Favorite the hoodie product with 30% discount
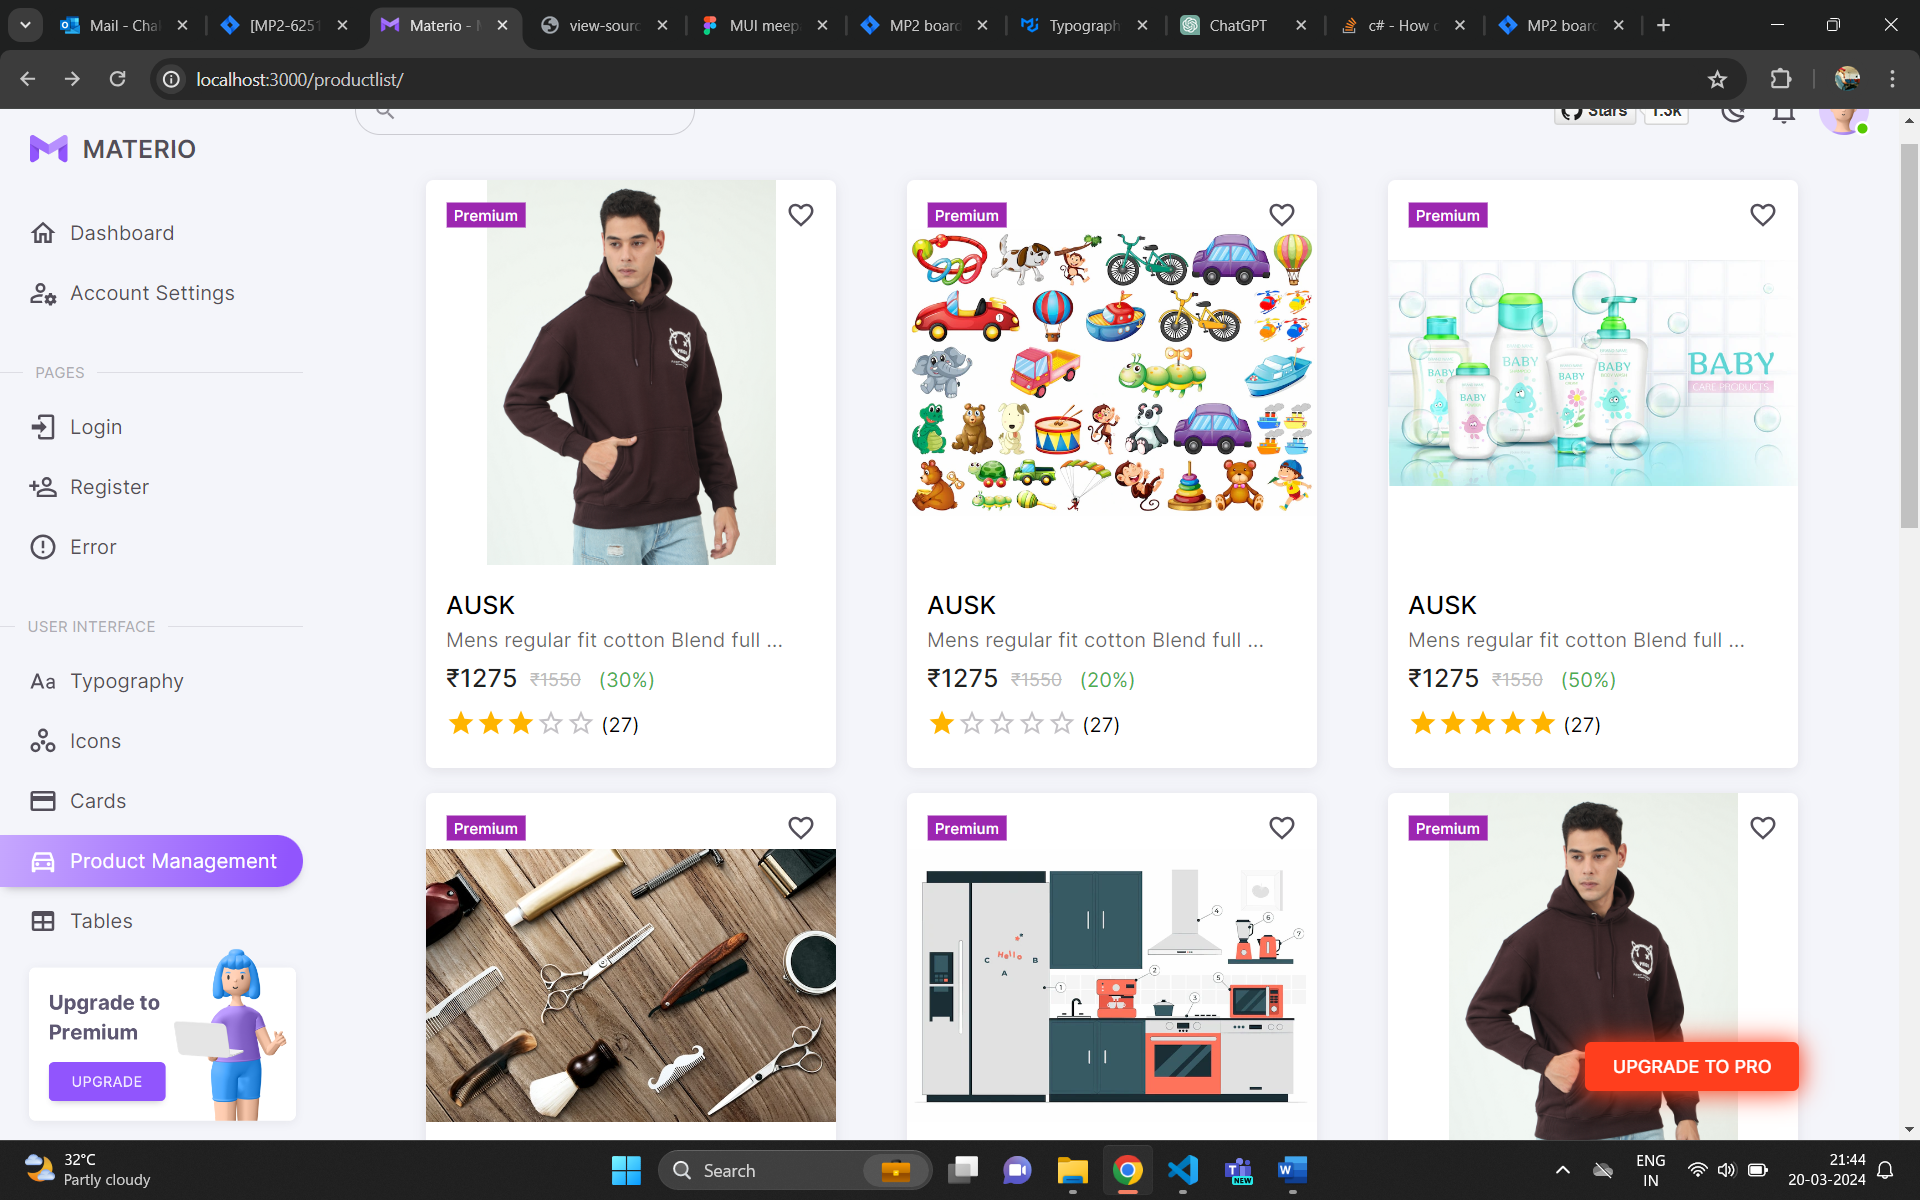 pos(801,215)
